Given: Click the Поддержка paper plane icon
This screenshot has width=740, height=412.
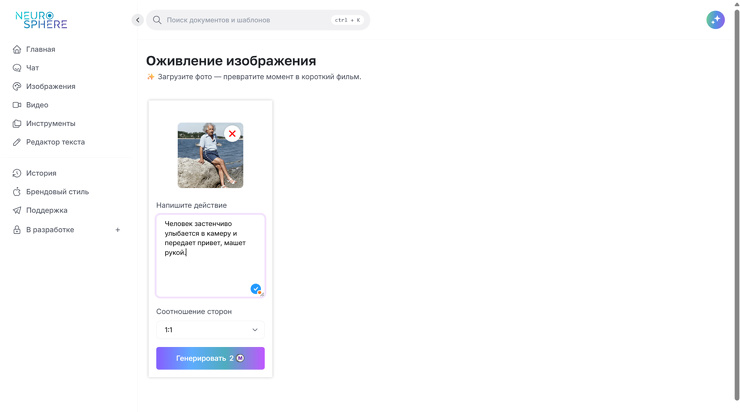Looking at the screenshot, I should click(17, 210).
